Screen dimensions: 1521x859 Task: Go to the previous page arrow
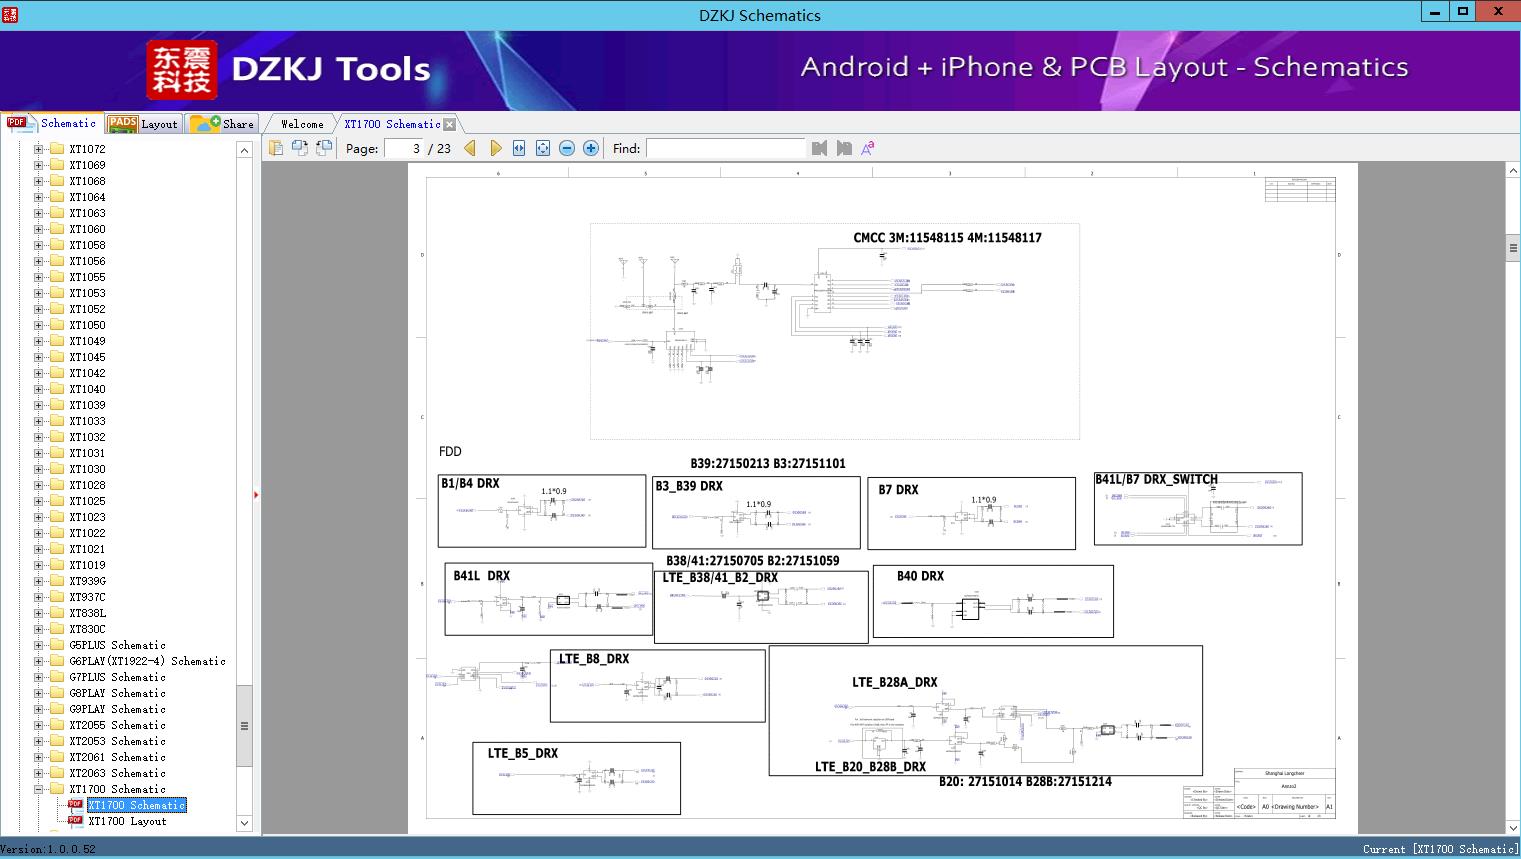(470, 148)
